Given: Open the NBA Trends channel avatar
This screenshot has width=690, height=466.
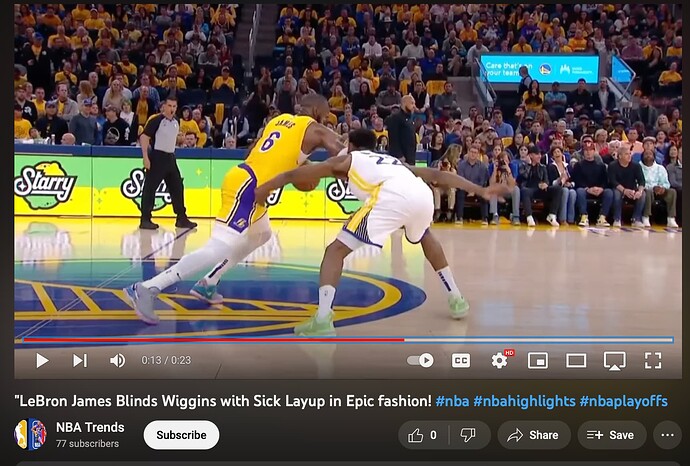Looking at the screenshot, I should tap(30, 434).
